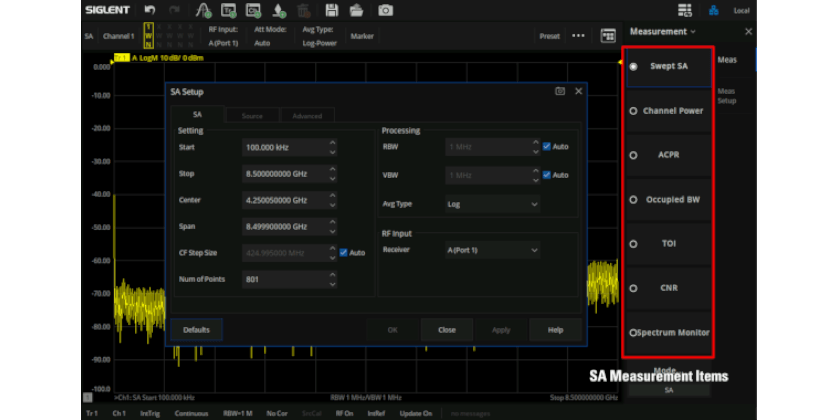Select the Channel Power measurement option
Screen dimensions: 840x420
pos(667,111)
